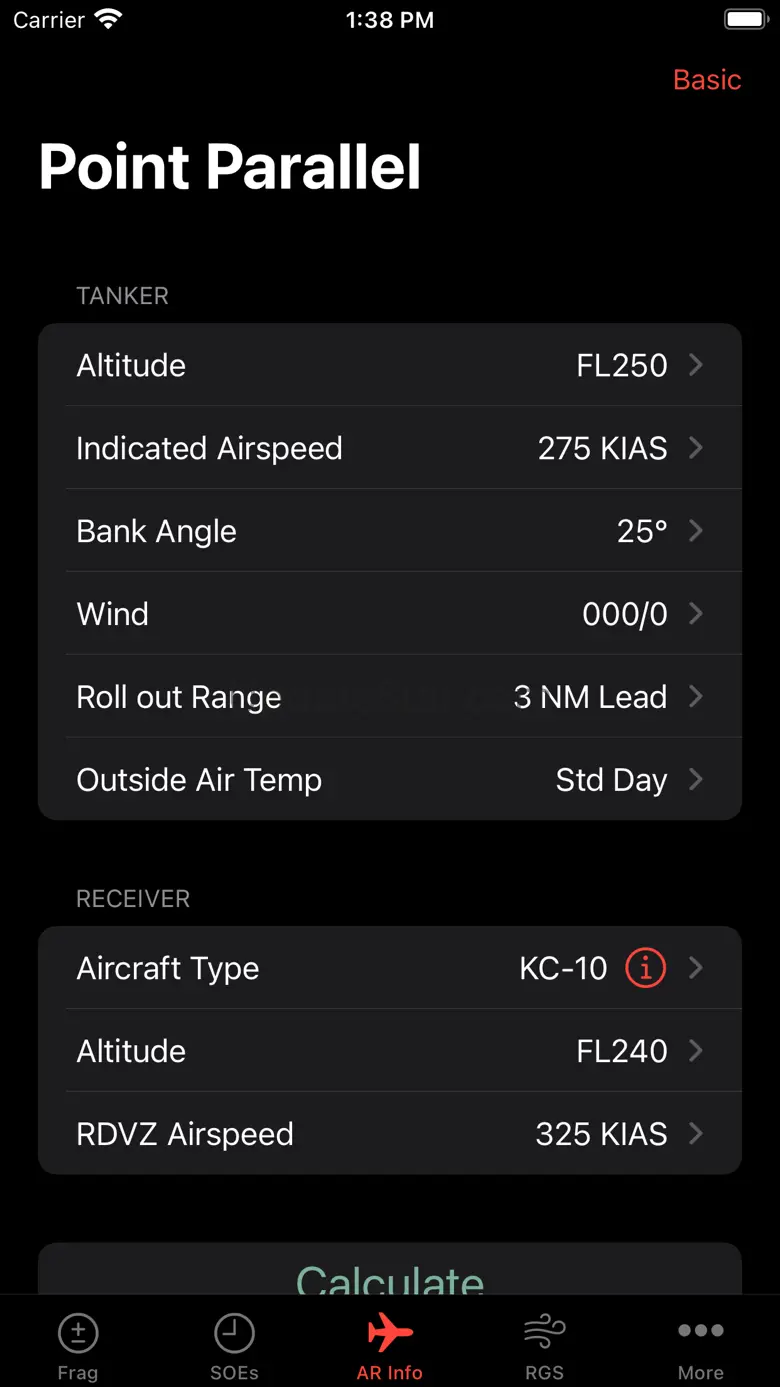Screen dimensions: 780x1387
Task: Open the More ellipsis icon tab
Action: click(701, 1330)
